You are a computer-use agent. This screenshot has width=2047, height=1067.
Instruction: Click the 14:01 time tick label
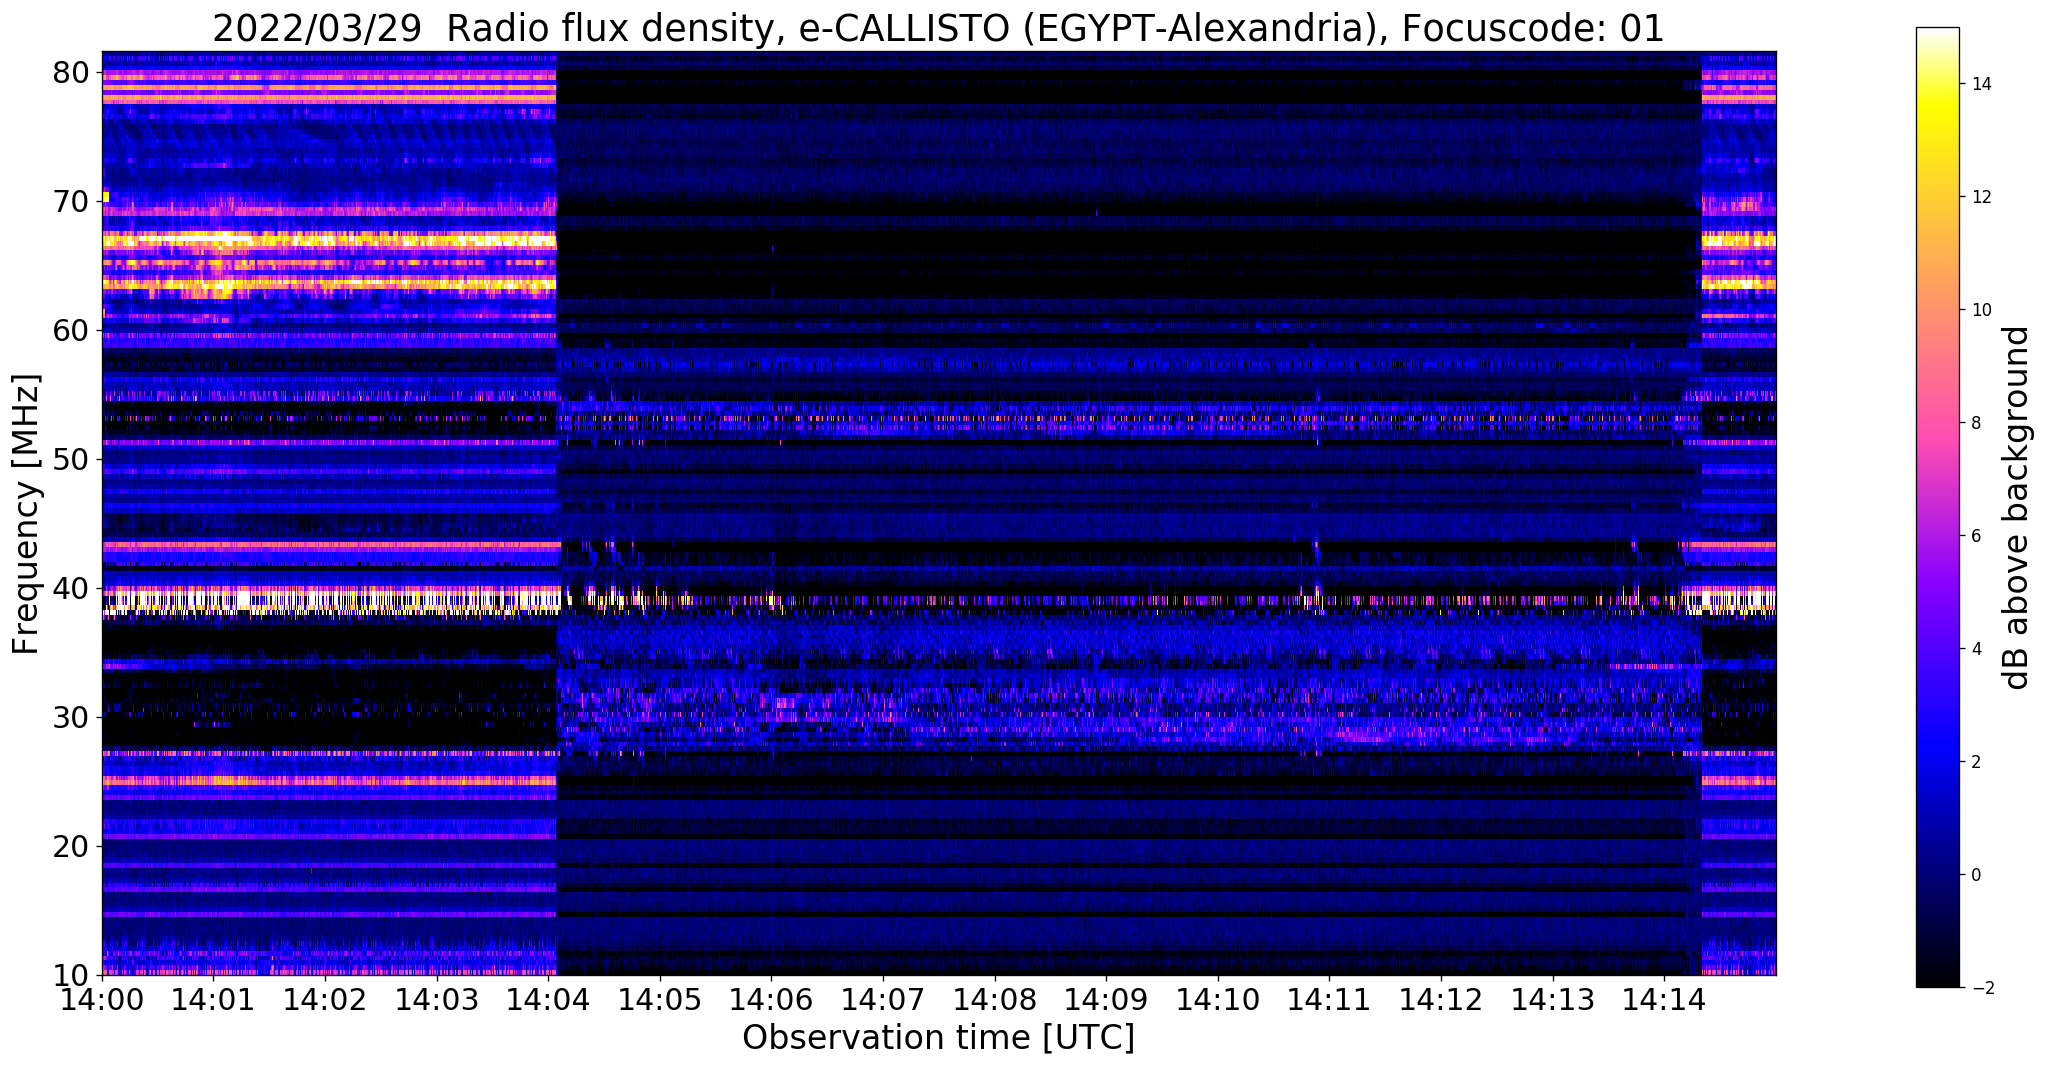[x=213, y=999]
